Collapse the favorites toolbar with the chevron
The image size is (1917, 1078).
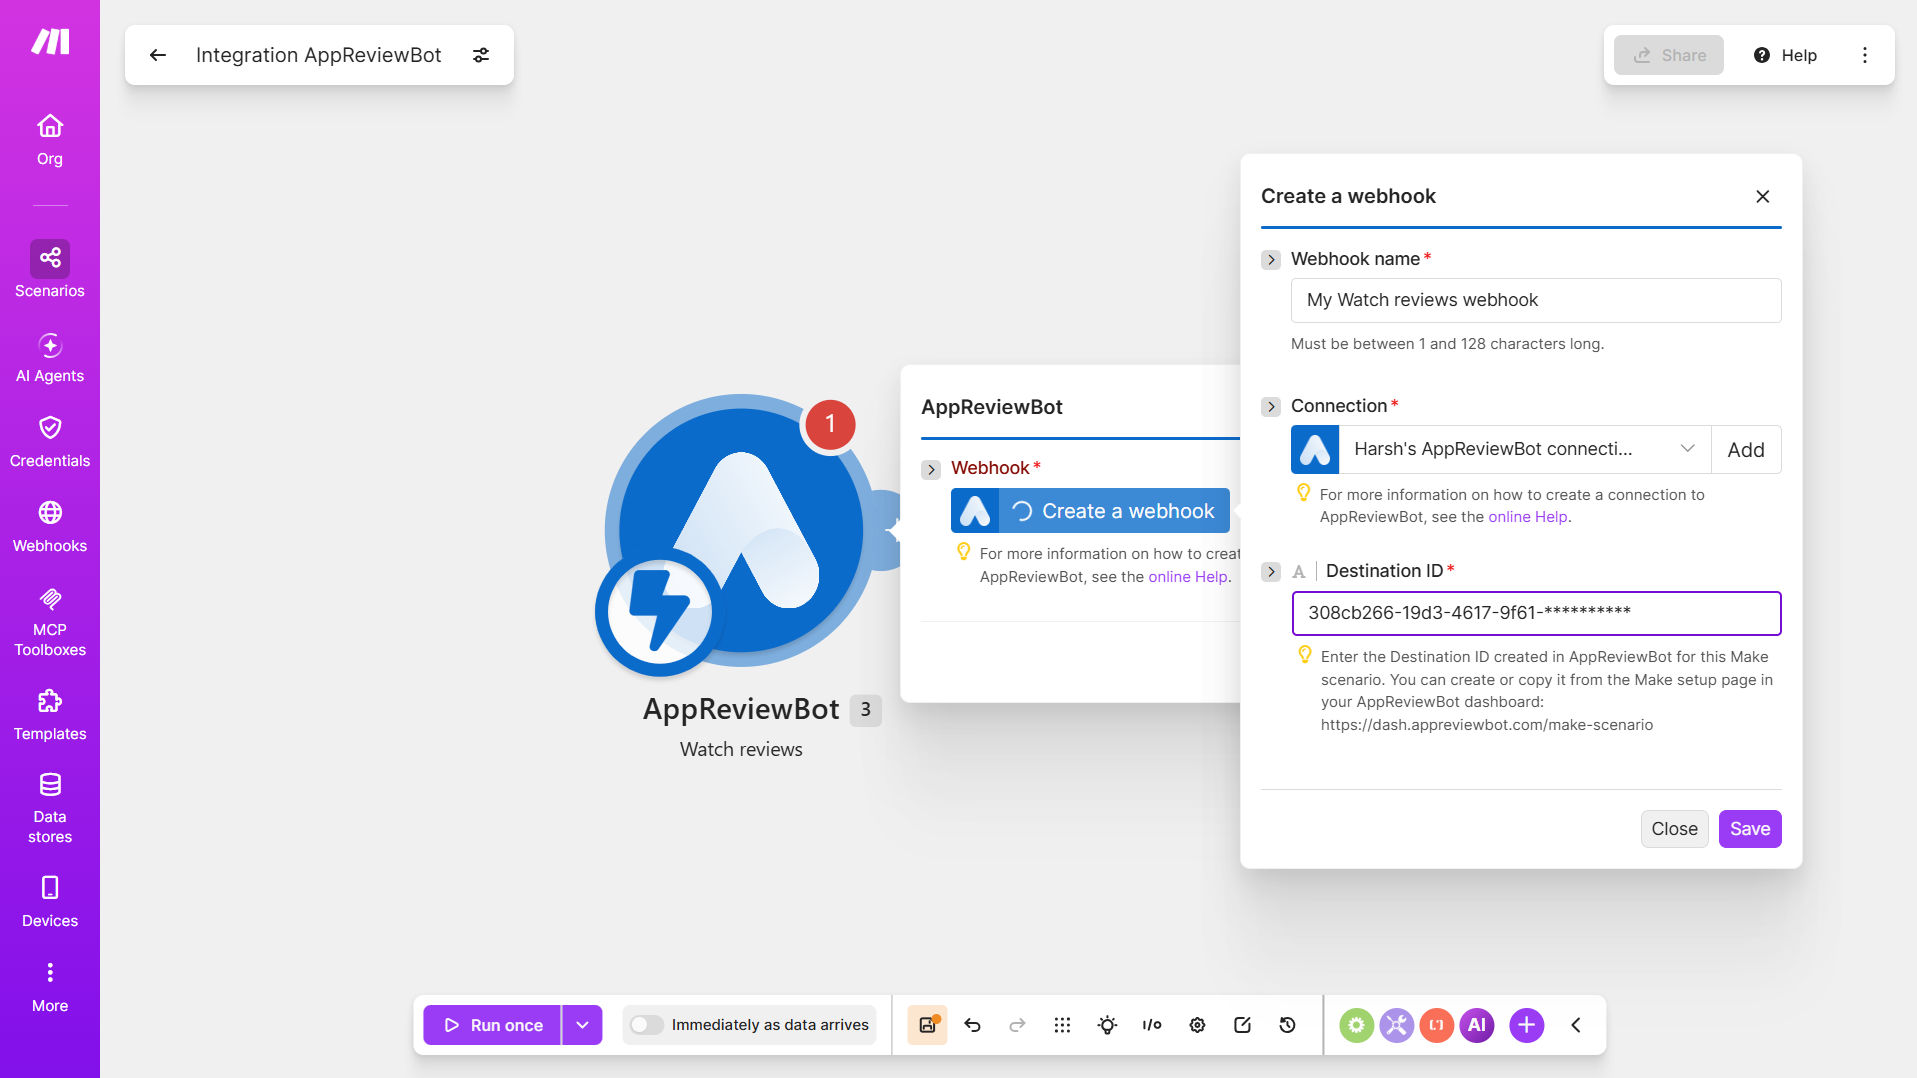tap(1576, 1025)
